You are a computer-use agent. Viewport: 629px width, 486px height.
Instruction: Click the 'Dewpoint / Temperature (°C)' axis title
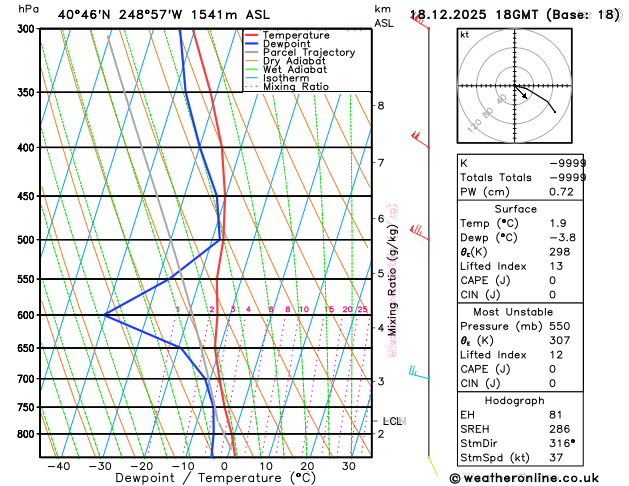(215, 478)
